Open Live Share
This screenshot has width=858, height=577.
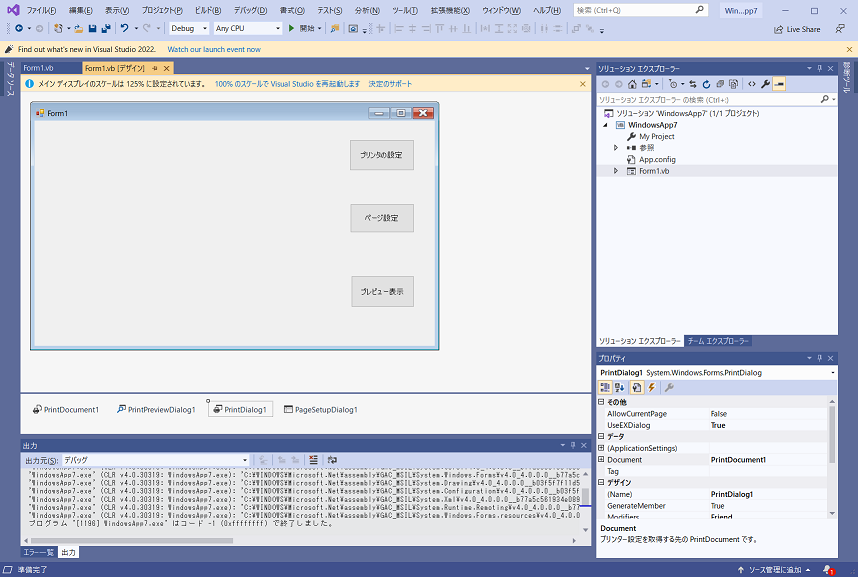click(797, 30)
